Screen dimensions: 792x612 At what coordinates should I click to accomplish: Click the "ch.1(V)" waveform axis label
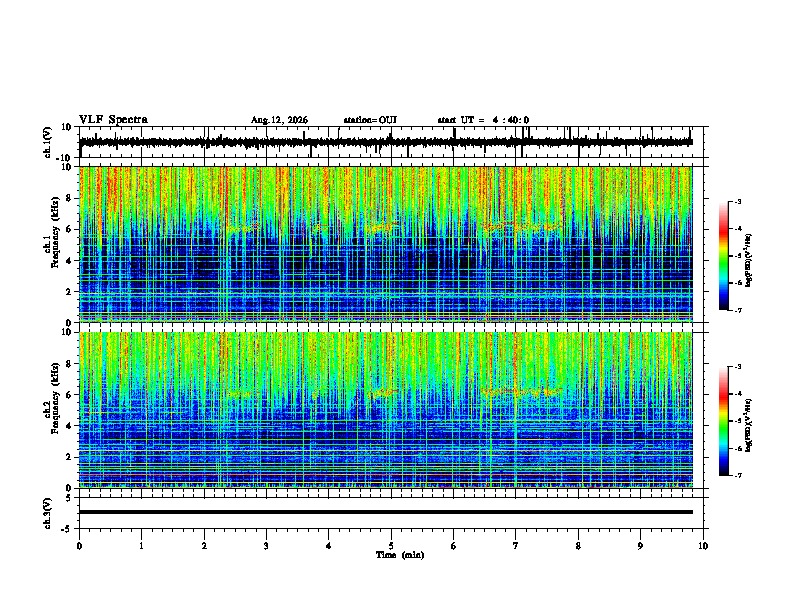pyautogui.click(x=48, y=142)
